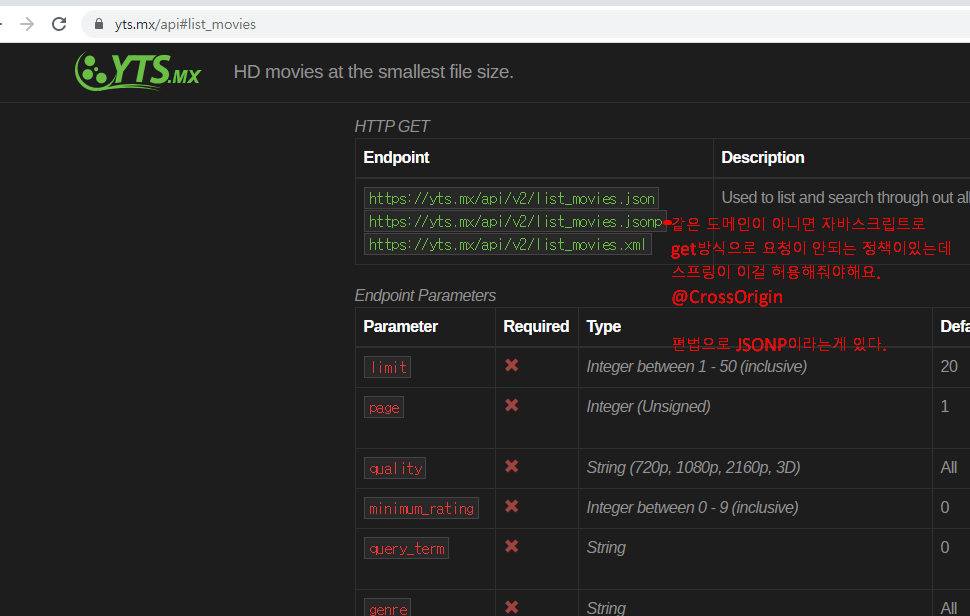Click 'Integer (Unsigned)' type text
This screenshot has height=616, width=970.
(x=648, y=407)
